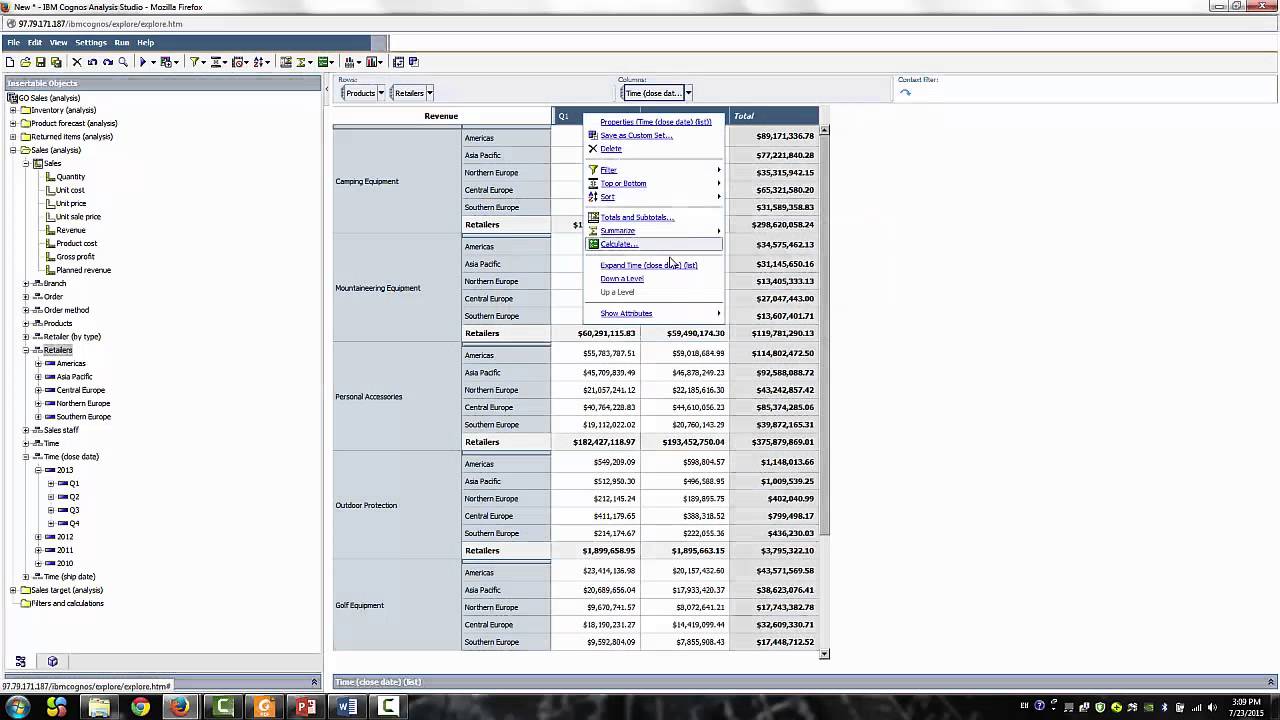The width and height of the screenshot is (1280, 720).
Task: Click the Delete X toolbar icon
Action: click(77, 62)
